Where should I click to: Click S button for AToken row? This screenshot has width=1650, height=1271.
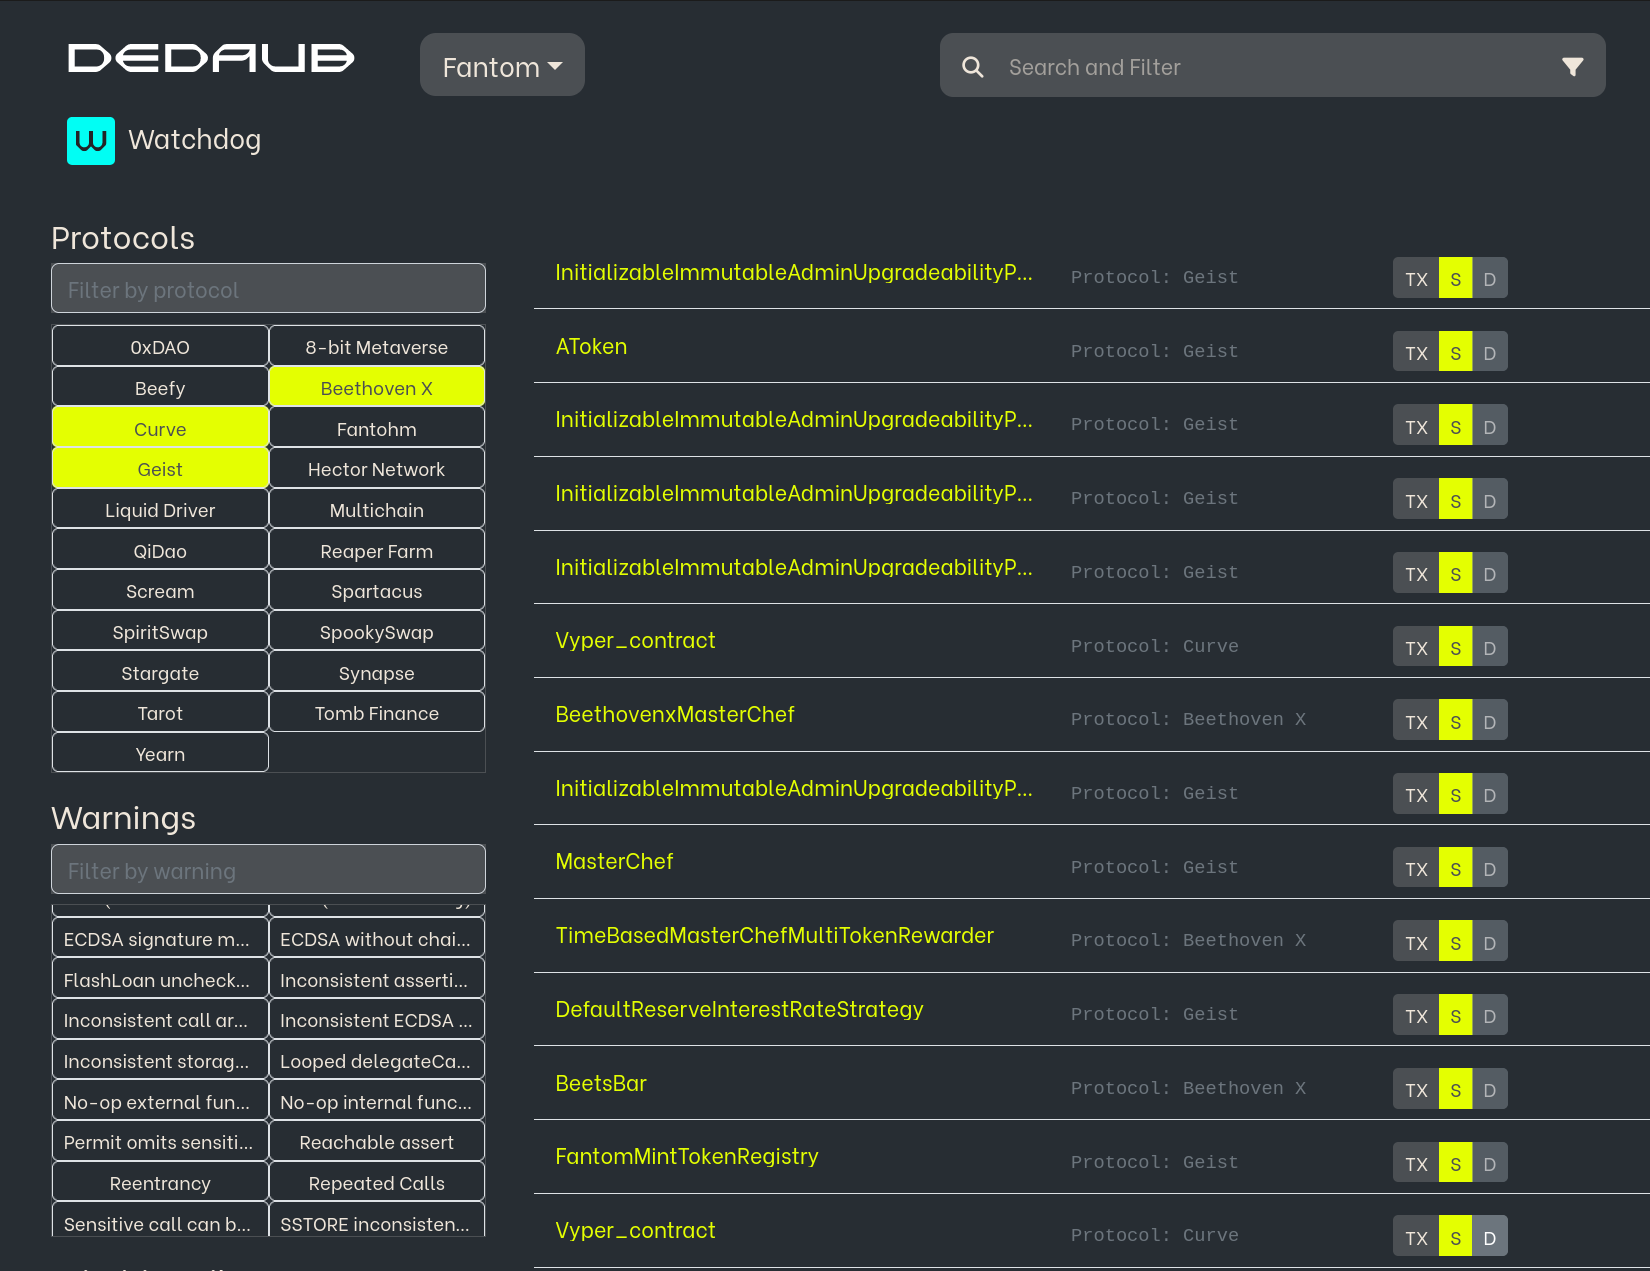(1455, 352)
